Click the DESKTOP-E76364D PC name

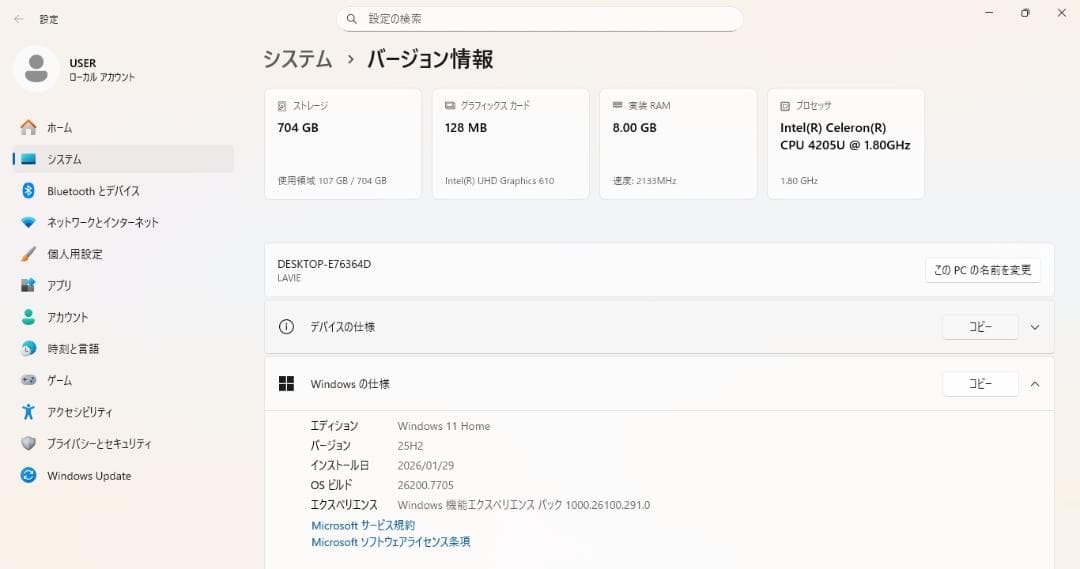[x=324, y=264]
